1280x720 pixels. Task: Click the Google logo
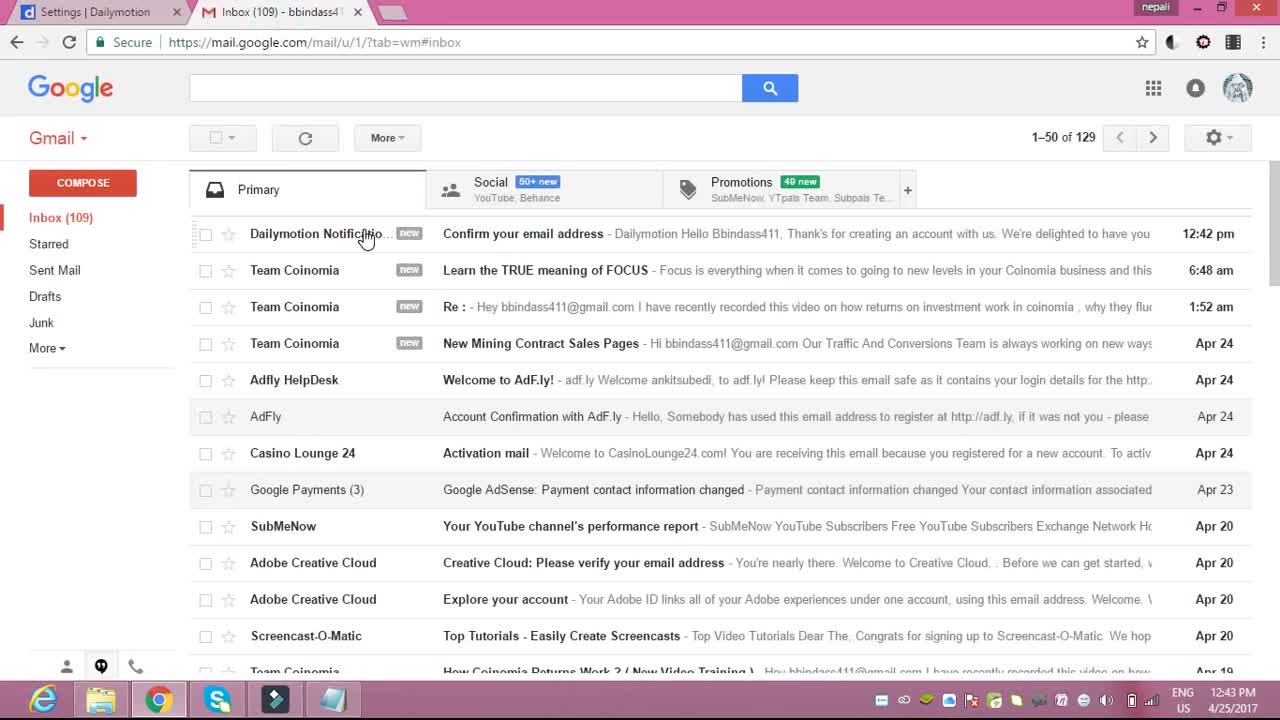(x=70, y=88)
